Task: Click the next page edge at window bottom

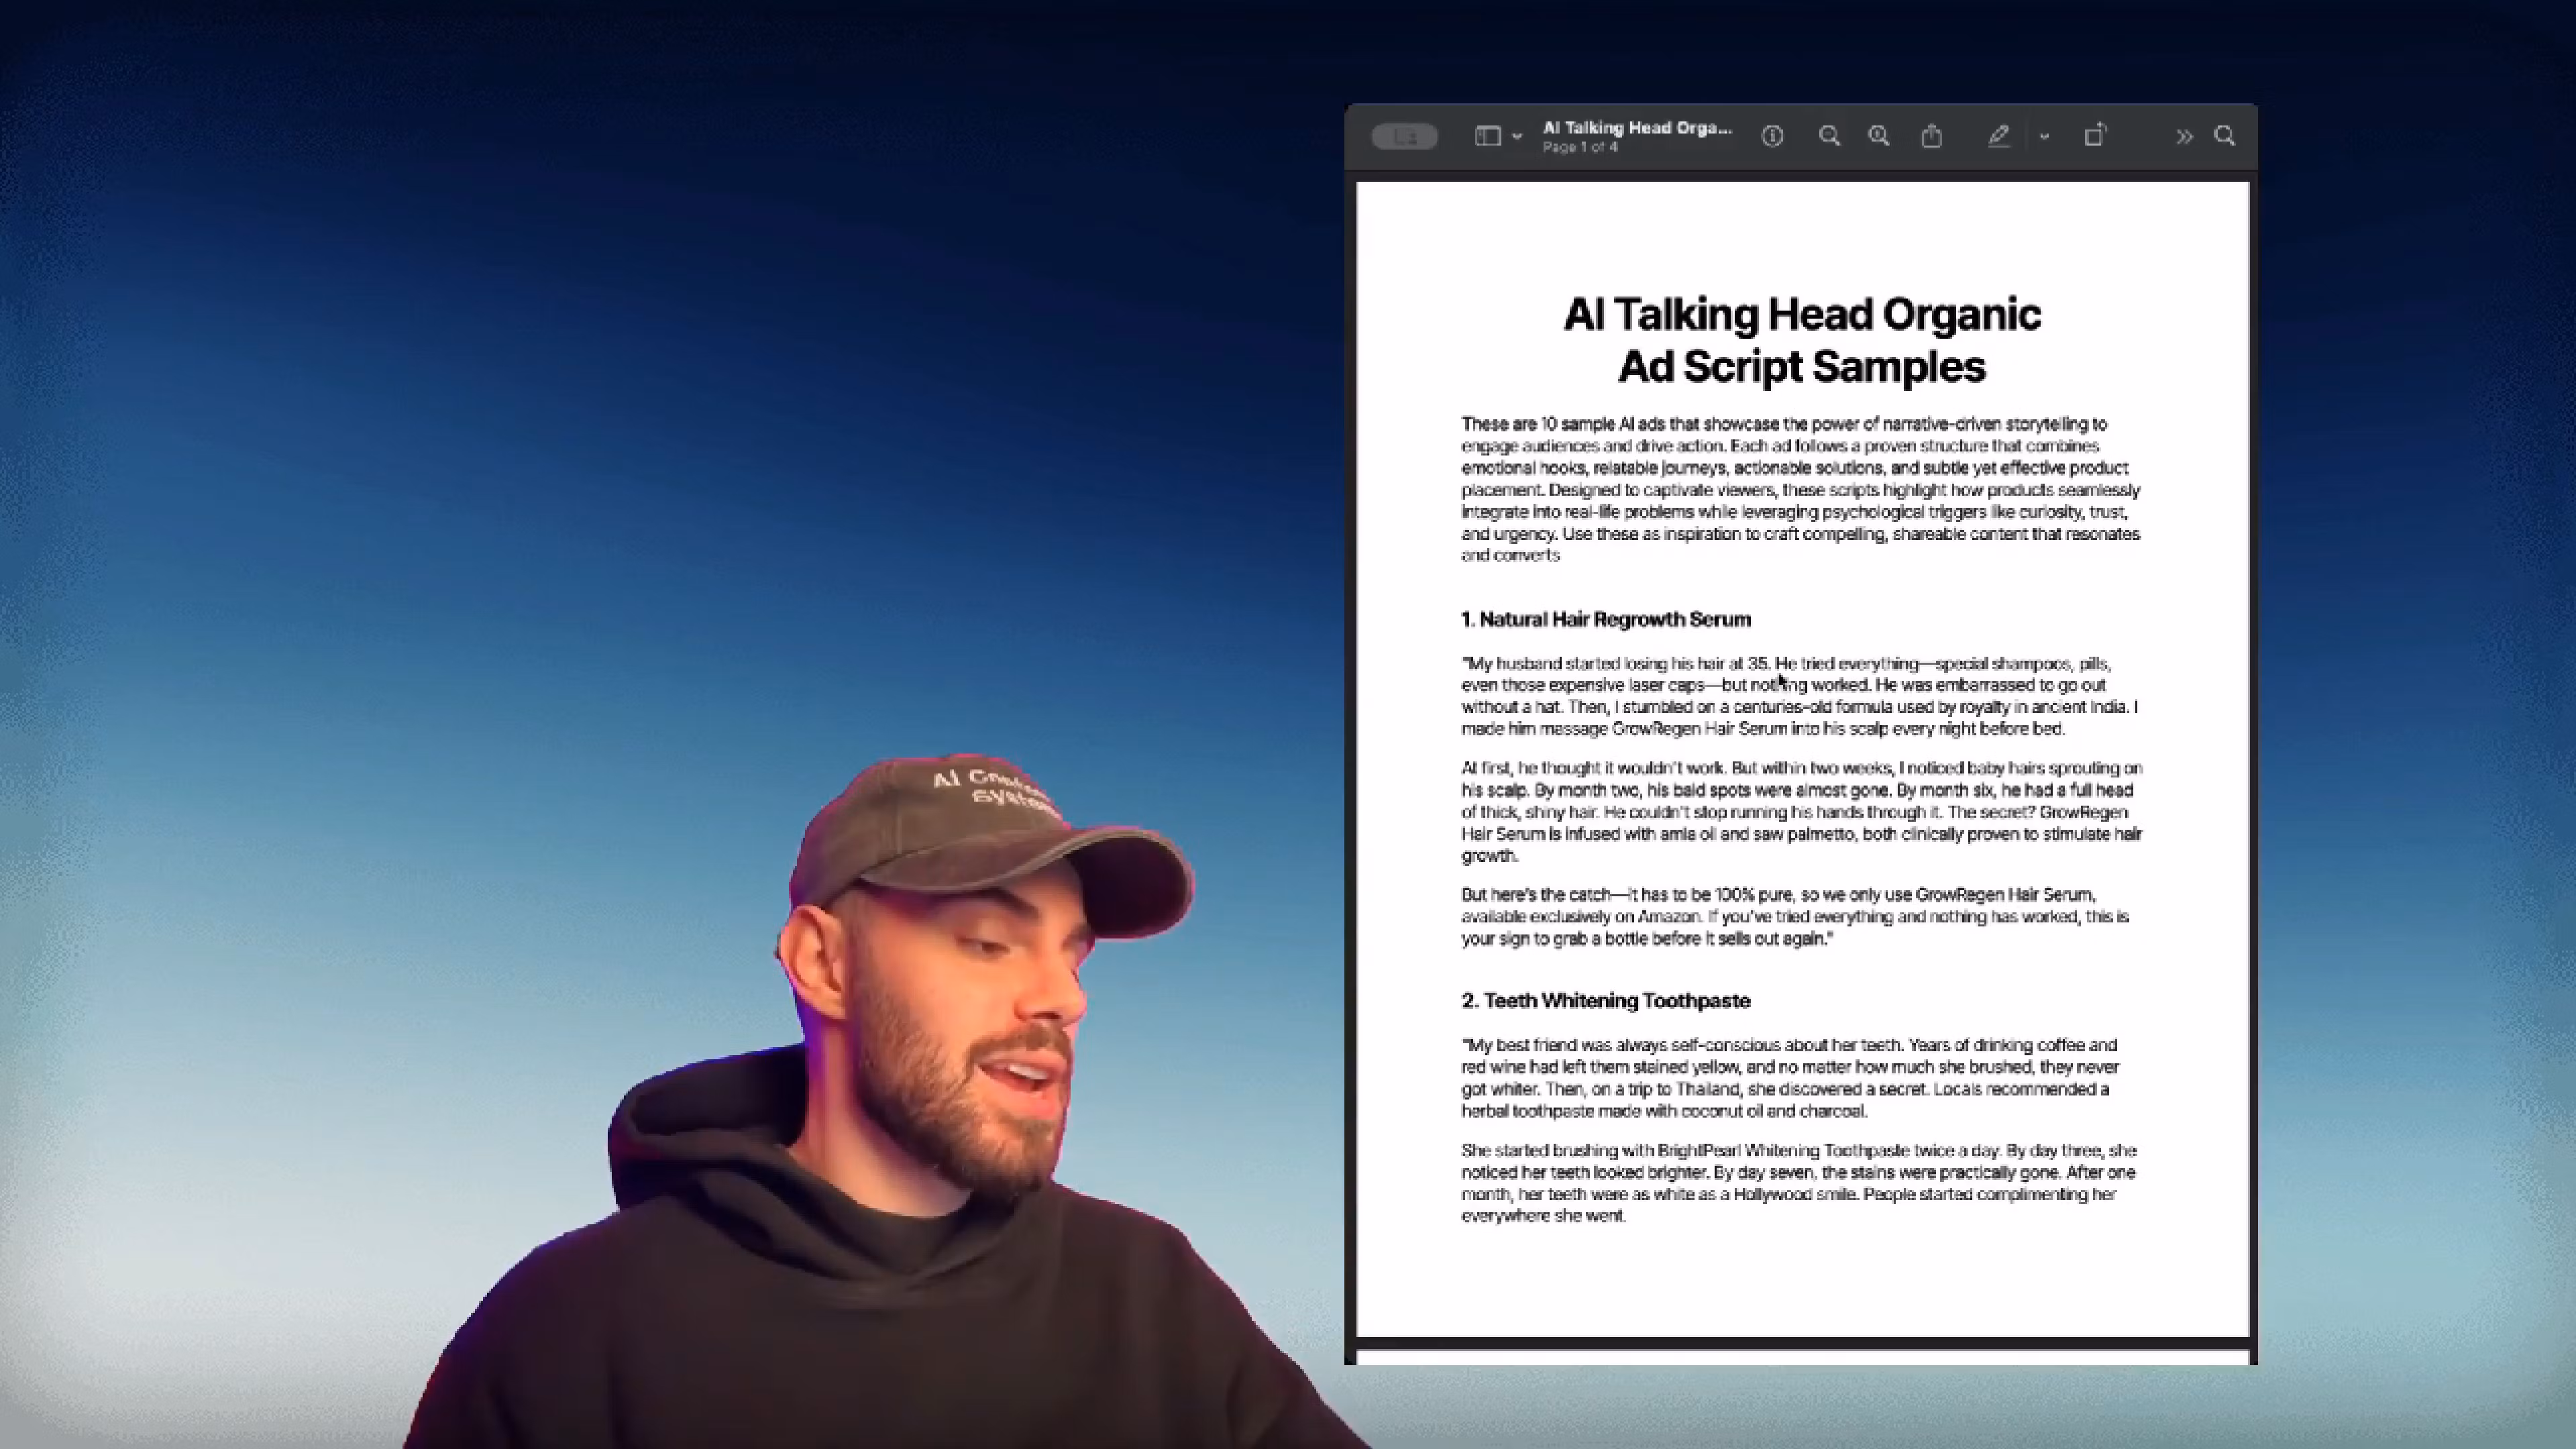Action: 1800,1357
